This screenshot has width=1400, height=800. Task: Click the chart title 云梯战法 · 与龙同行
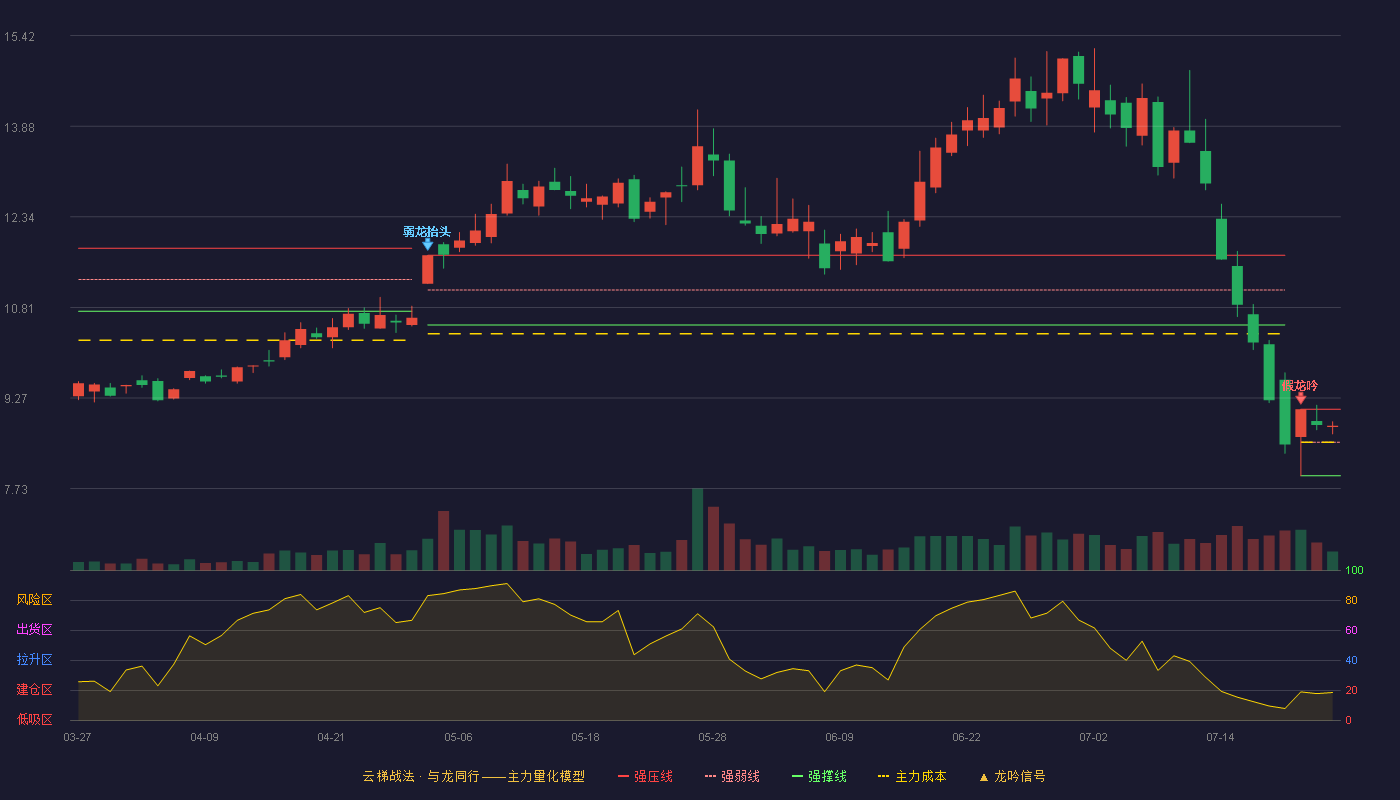click(421, 776)
